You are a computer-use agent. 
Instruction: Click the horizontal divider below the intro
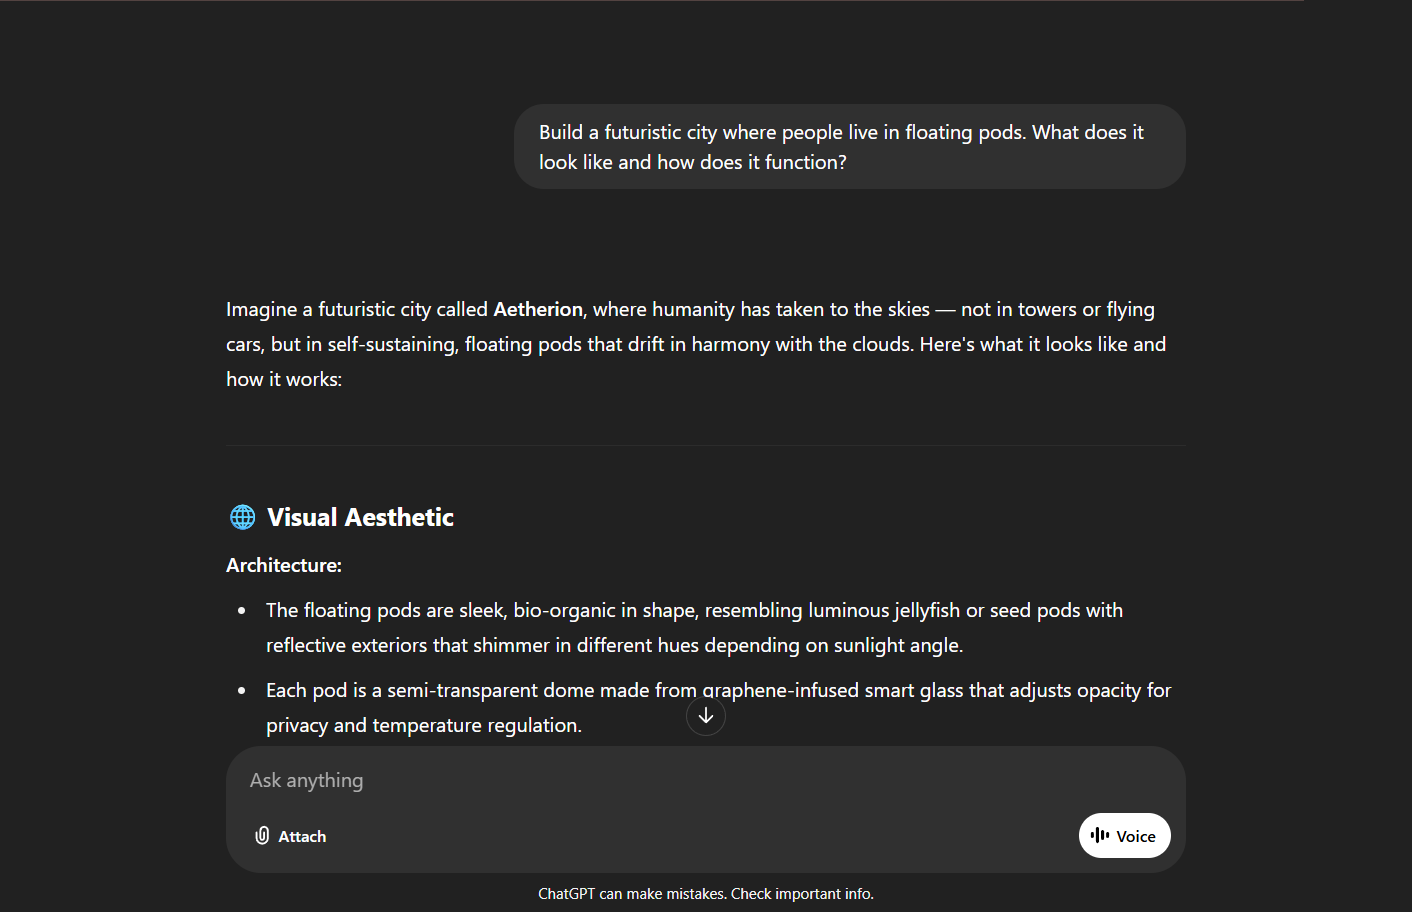click(706, 445)
